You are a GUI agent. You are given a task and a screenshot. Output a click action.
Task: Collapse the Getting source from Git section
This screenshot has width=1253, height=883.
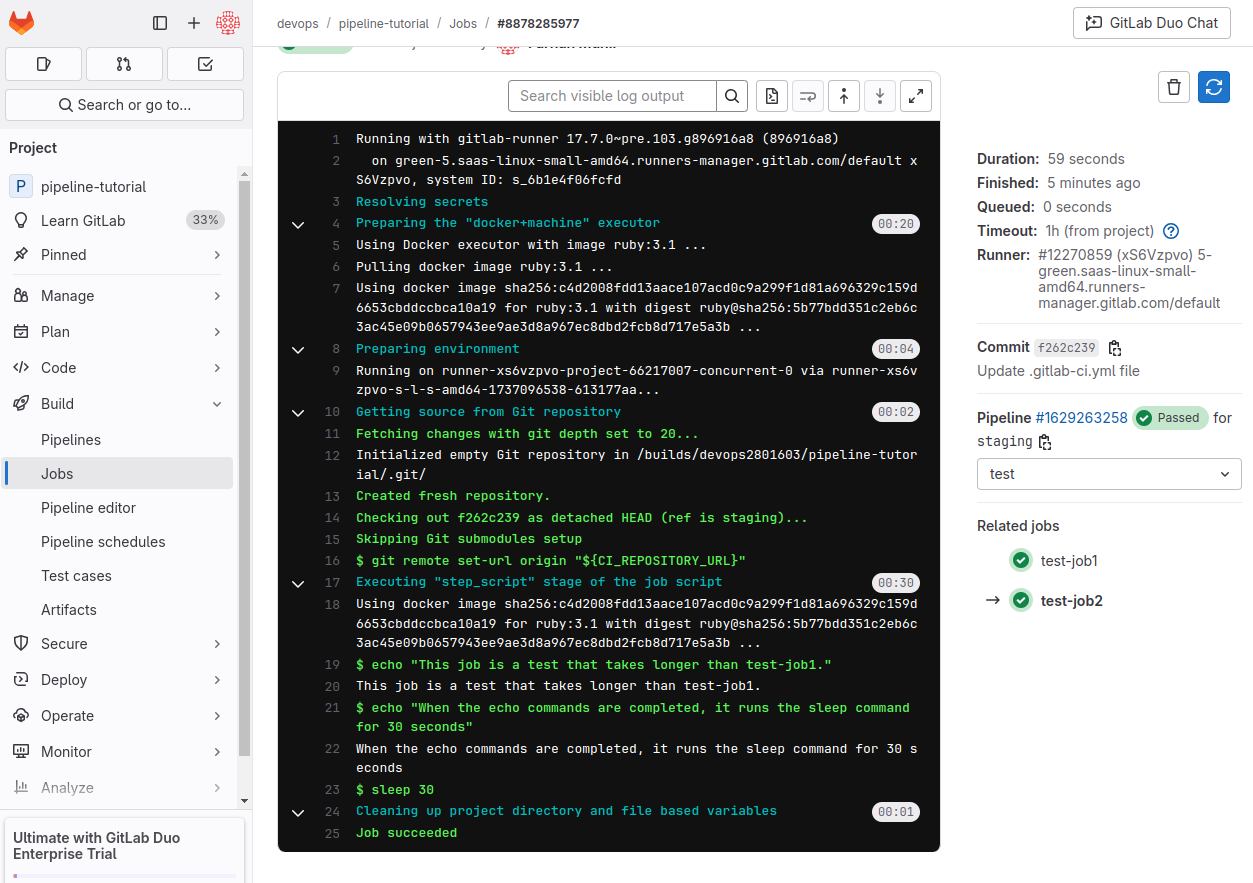pyautogui.click(x=297, y=413)
